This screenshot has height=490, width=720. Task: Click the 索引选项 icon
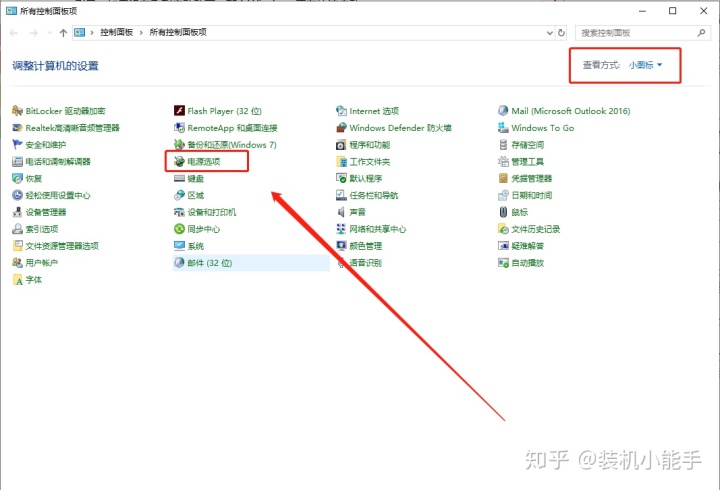pos(17,229)
